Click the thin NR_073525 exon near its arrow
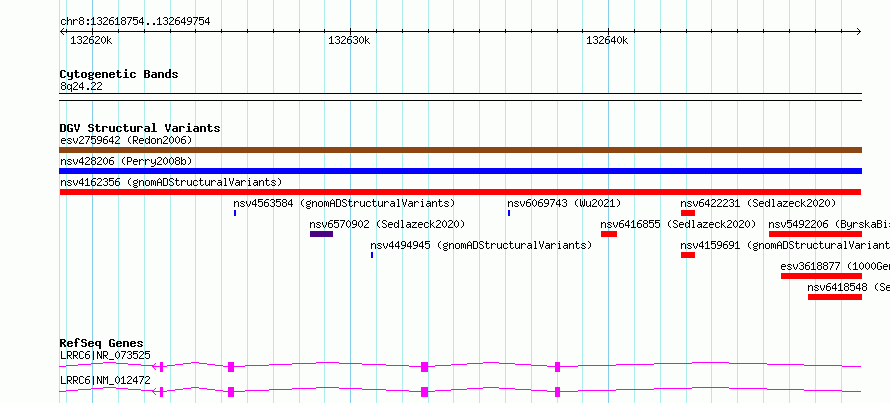 point(162,367)
